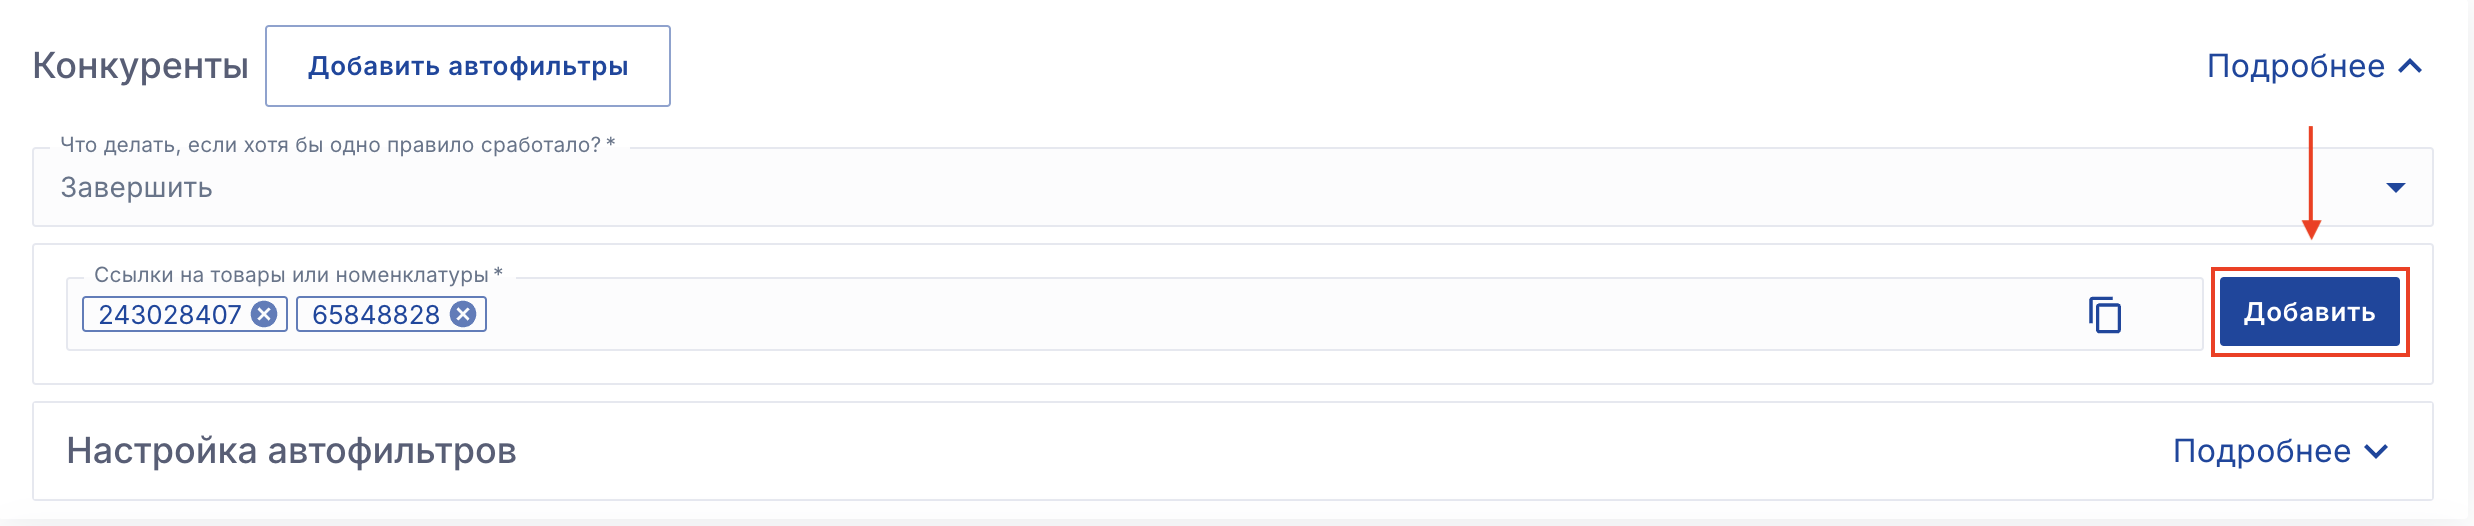The height and width of the screenshot is (526, 2474).
Task: Focus the product links input field
Action: (x=1200, y=315)
